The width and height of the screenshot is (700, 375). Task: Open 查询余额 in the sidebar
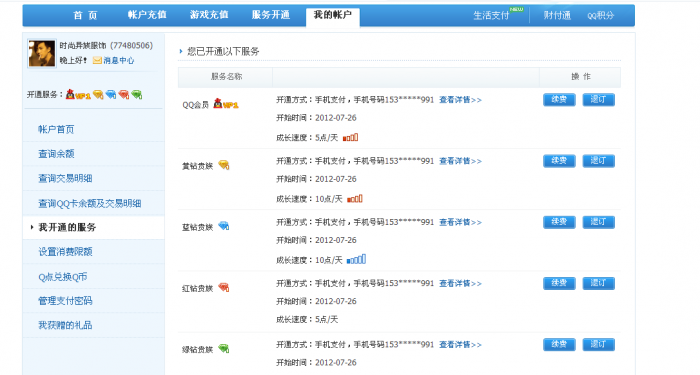(56, 154)
